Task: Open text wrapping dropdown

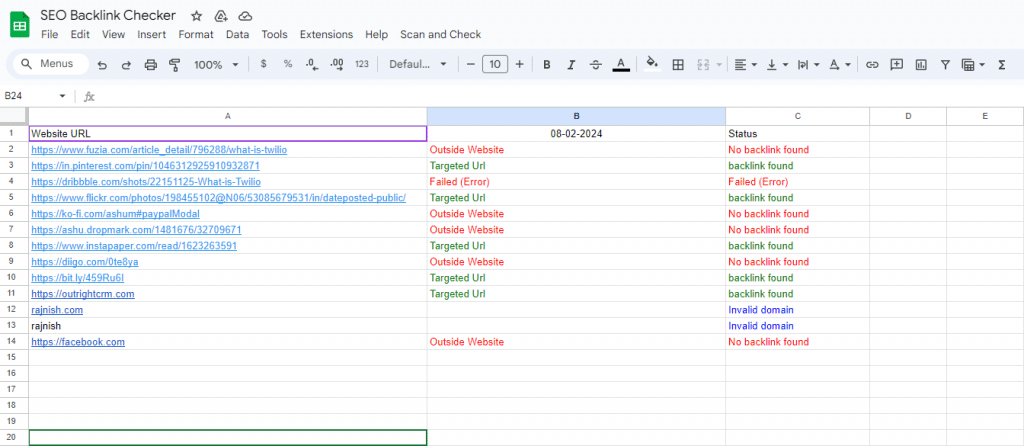Action: [x=808, y=64]
